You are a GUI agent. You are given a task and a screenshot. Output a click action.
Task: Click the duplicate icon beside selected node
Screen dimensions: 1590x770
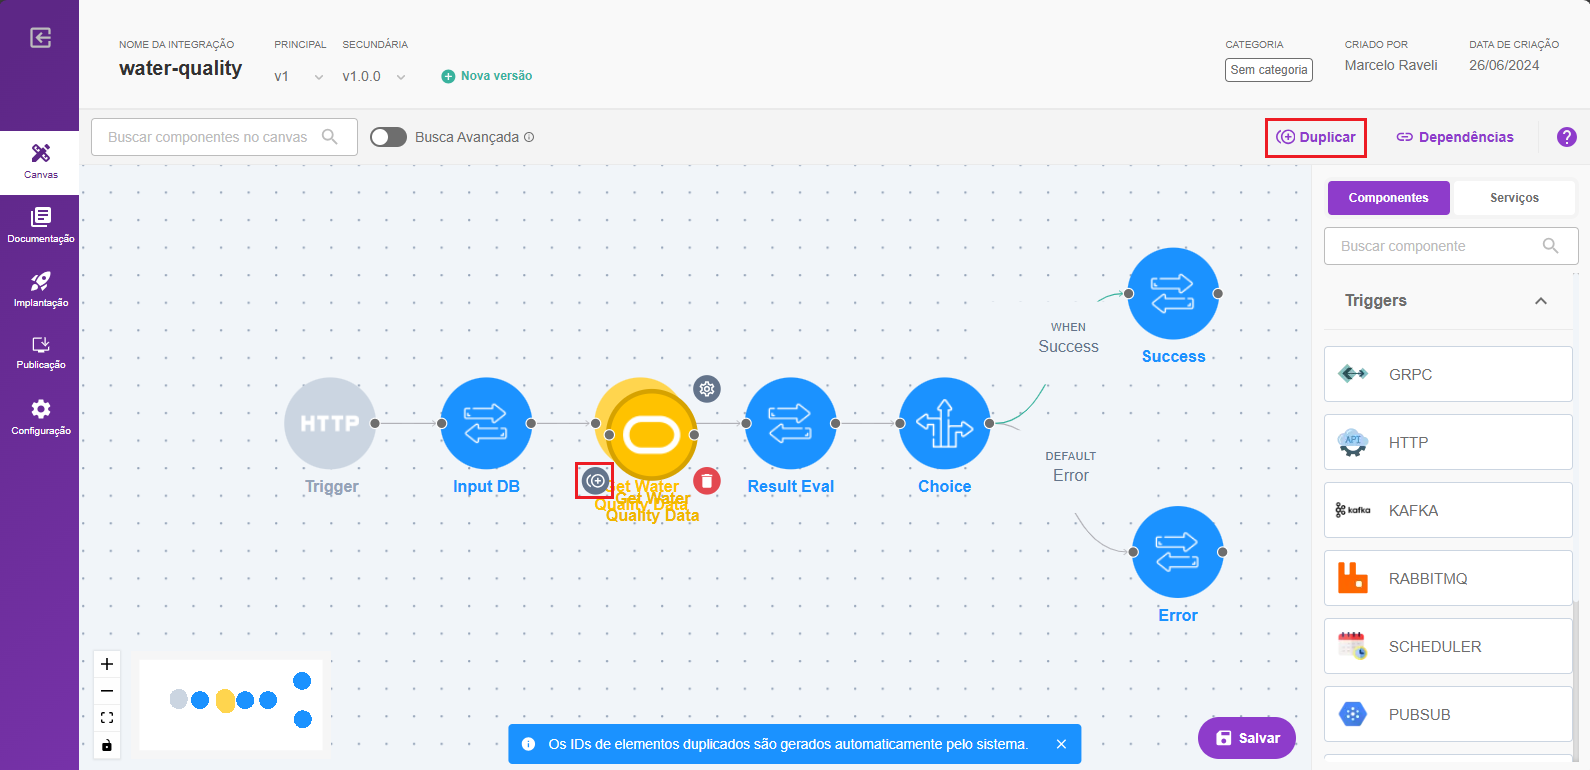pos(595,481)
